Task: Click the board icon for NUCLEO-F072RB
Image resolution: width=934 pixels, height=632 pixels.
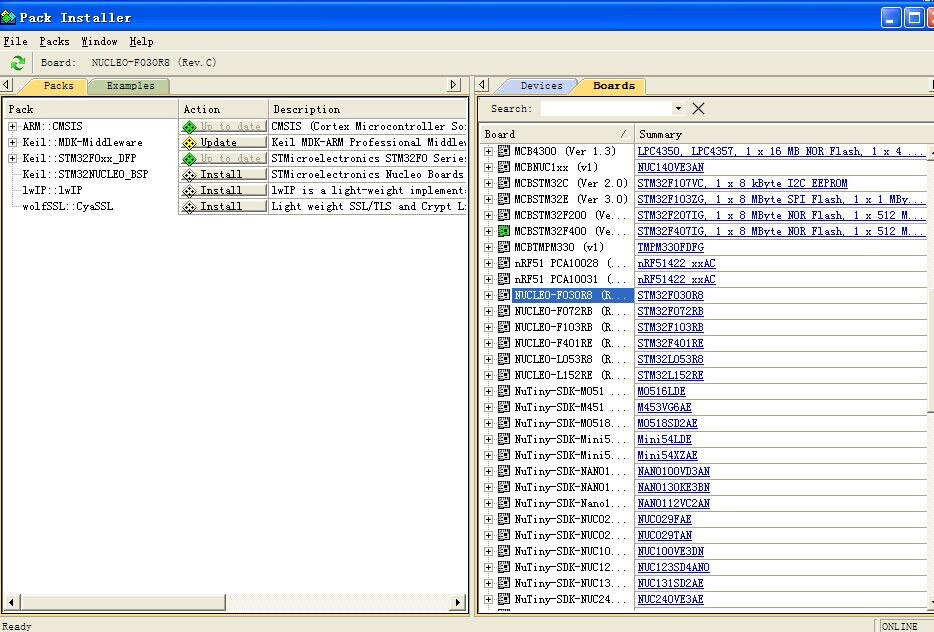Action: coord(504,312)
